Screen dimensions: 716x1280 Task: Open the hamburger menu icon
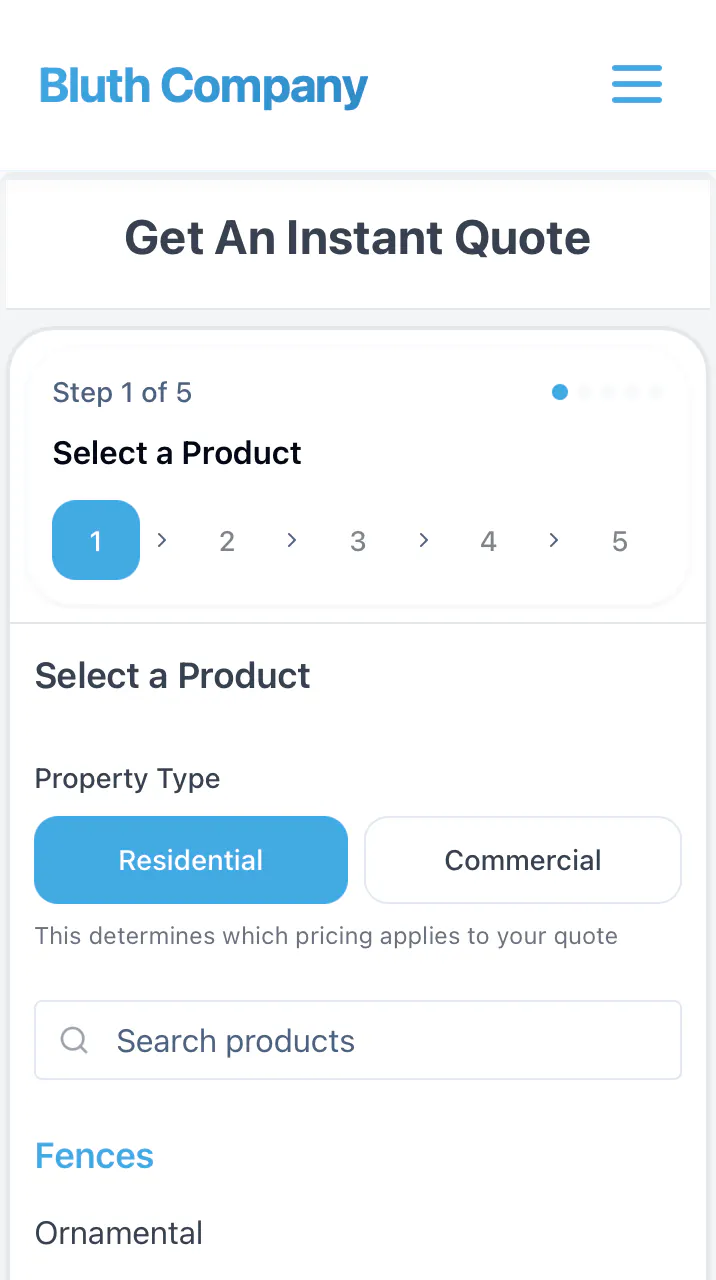tap(637, 84)
